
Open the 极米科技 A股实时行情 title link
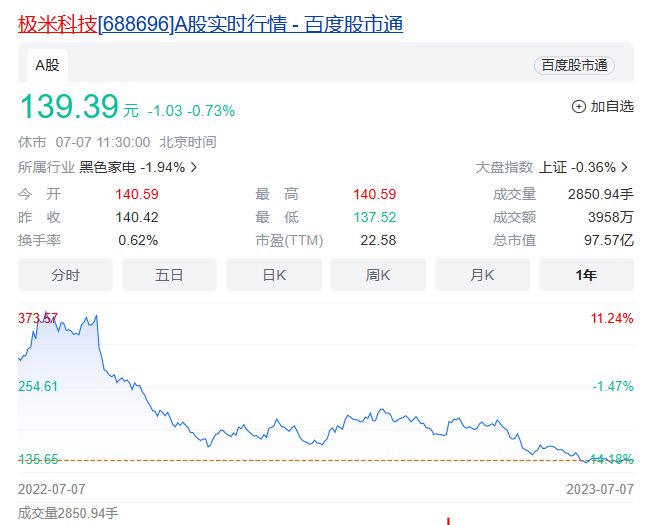pos(210,24)
